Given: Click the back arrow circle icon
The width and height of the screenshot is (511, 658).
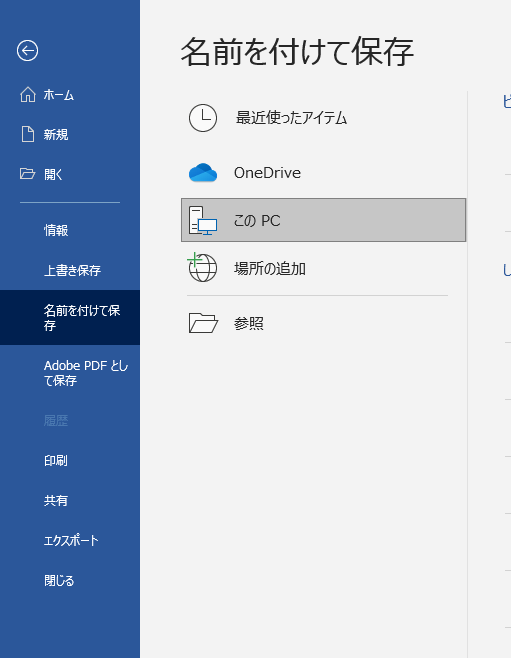Looking at the screenshot, I should click(27, 51).
